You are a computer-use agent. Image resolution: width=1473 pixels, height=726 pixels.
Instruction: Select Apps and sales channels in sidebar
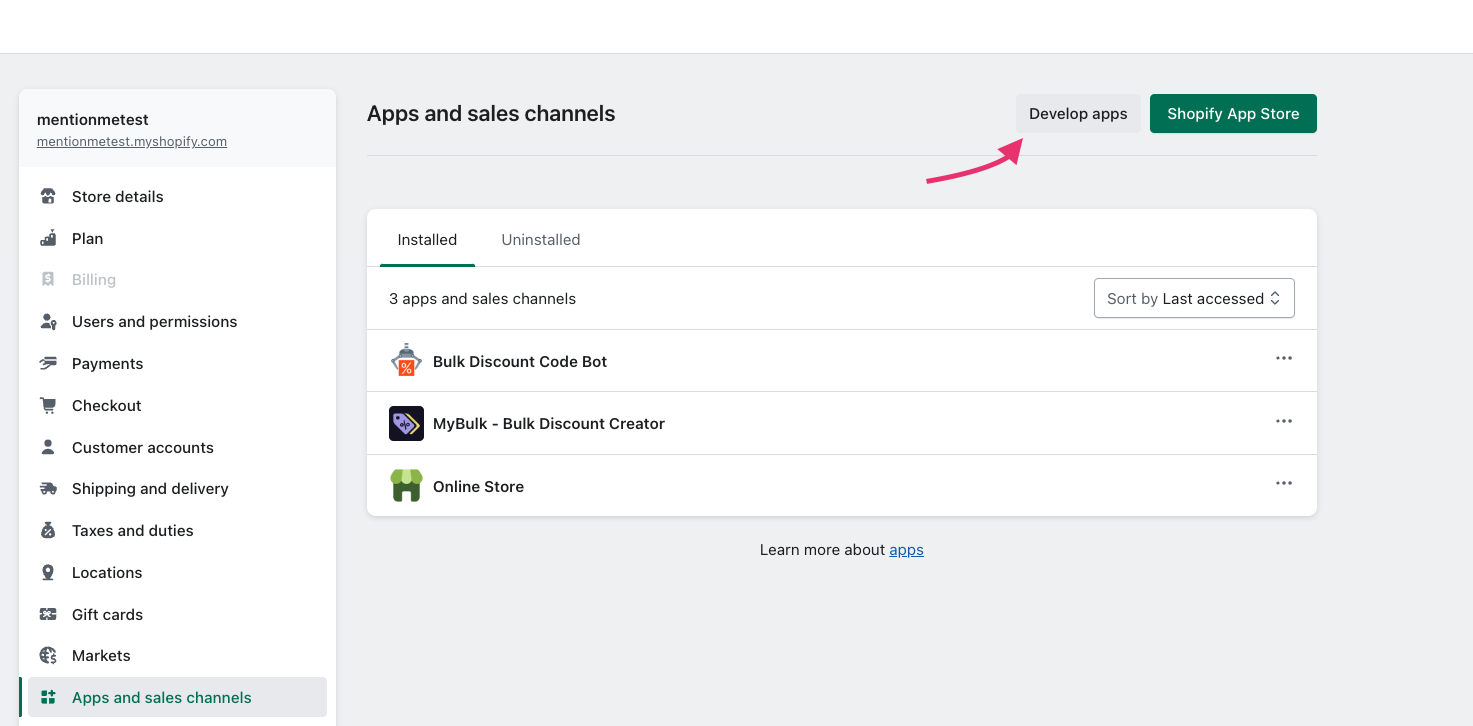pos(177,697)
